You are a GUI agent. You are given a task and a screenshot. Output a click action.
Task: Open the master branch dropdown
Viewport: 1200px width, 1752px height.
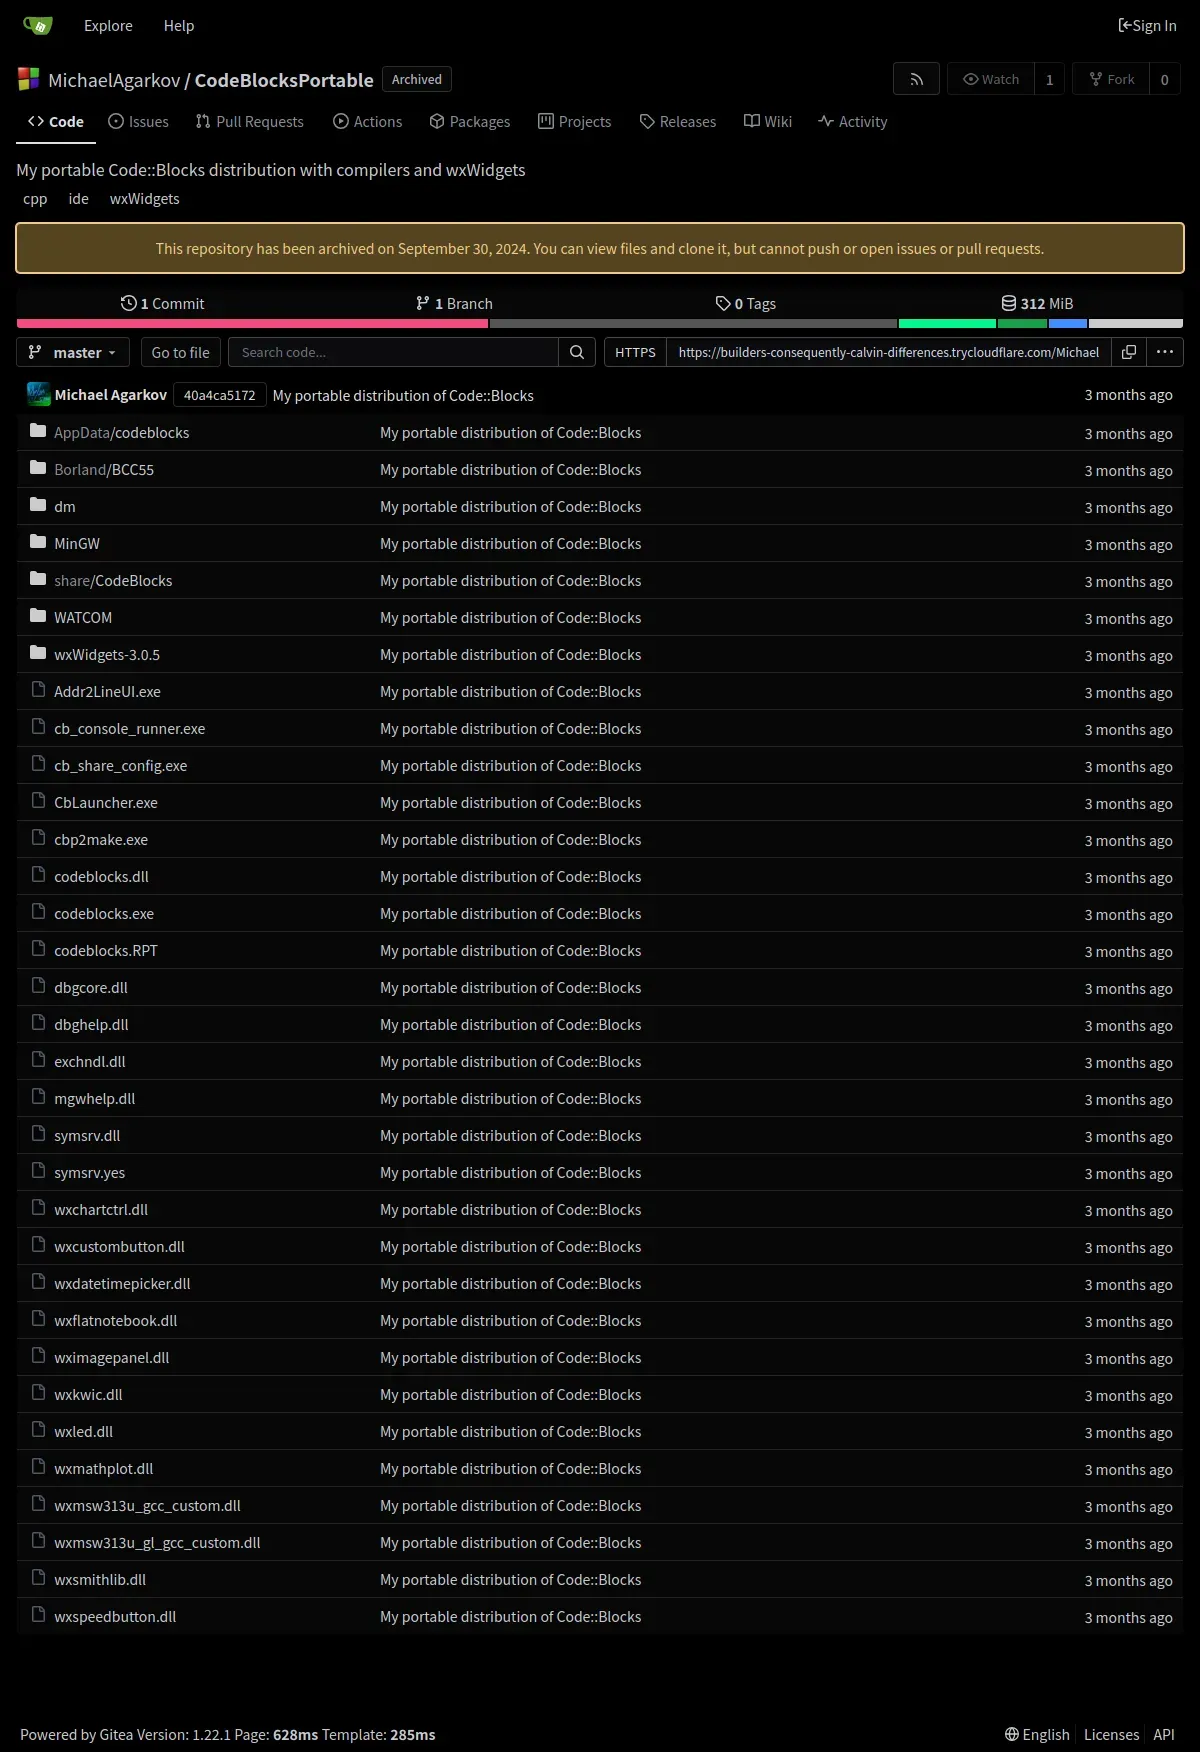pos(73,352)
